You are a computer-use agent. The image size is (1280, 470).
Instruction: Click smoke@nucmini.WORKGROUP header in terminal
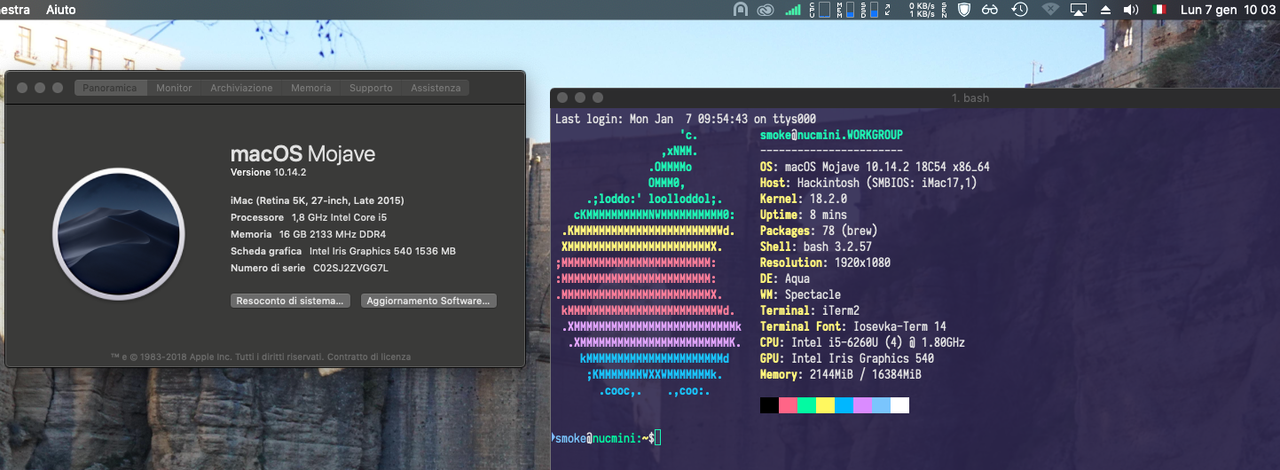831,135
